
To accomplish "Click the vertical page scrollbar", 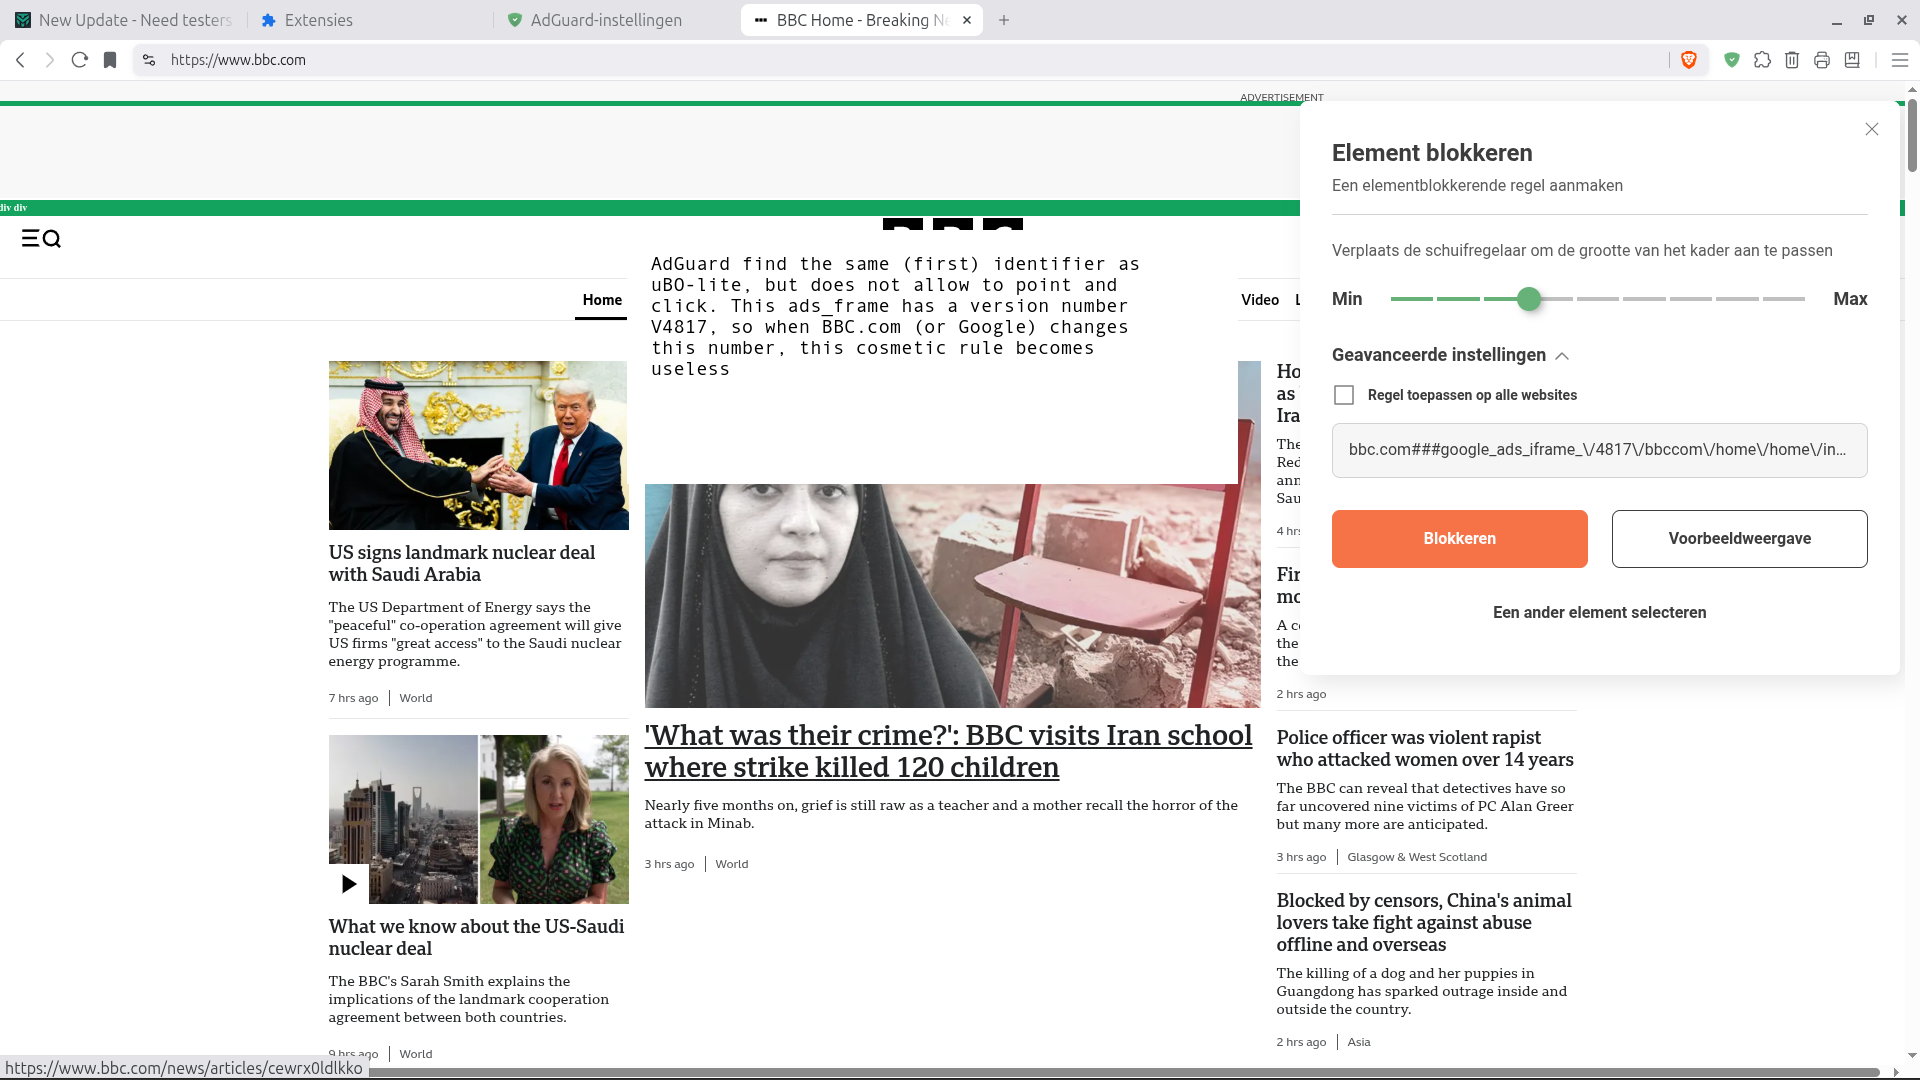I will click(1912, 135).
